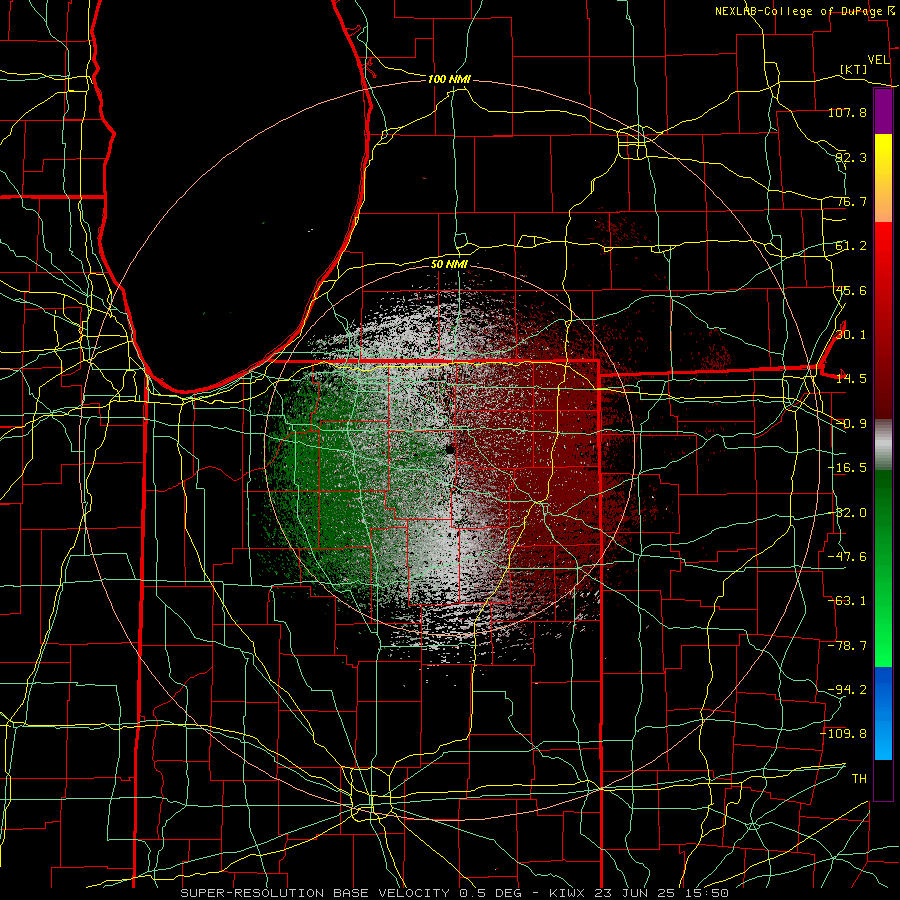Select the -63.1 scale value

click(x=847, y=601)
